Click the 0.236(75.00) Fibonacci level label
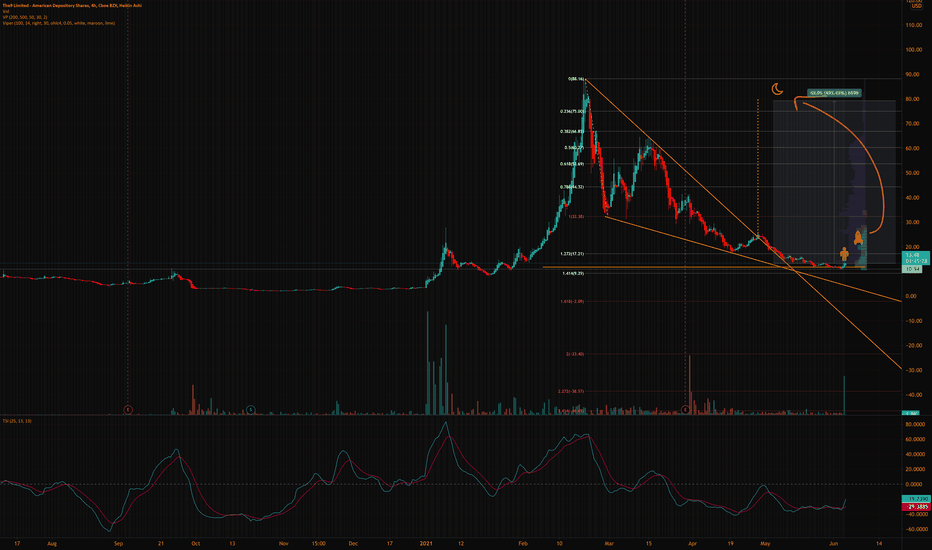 [x=572, y=111]
